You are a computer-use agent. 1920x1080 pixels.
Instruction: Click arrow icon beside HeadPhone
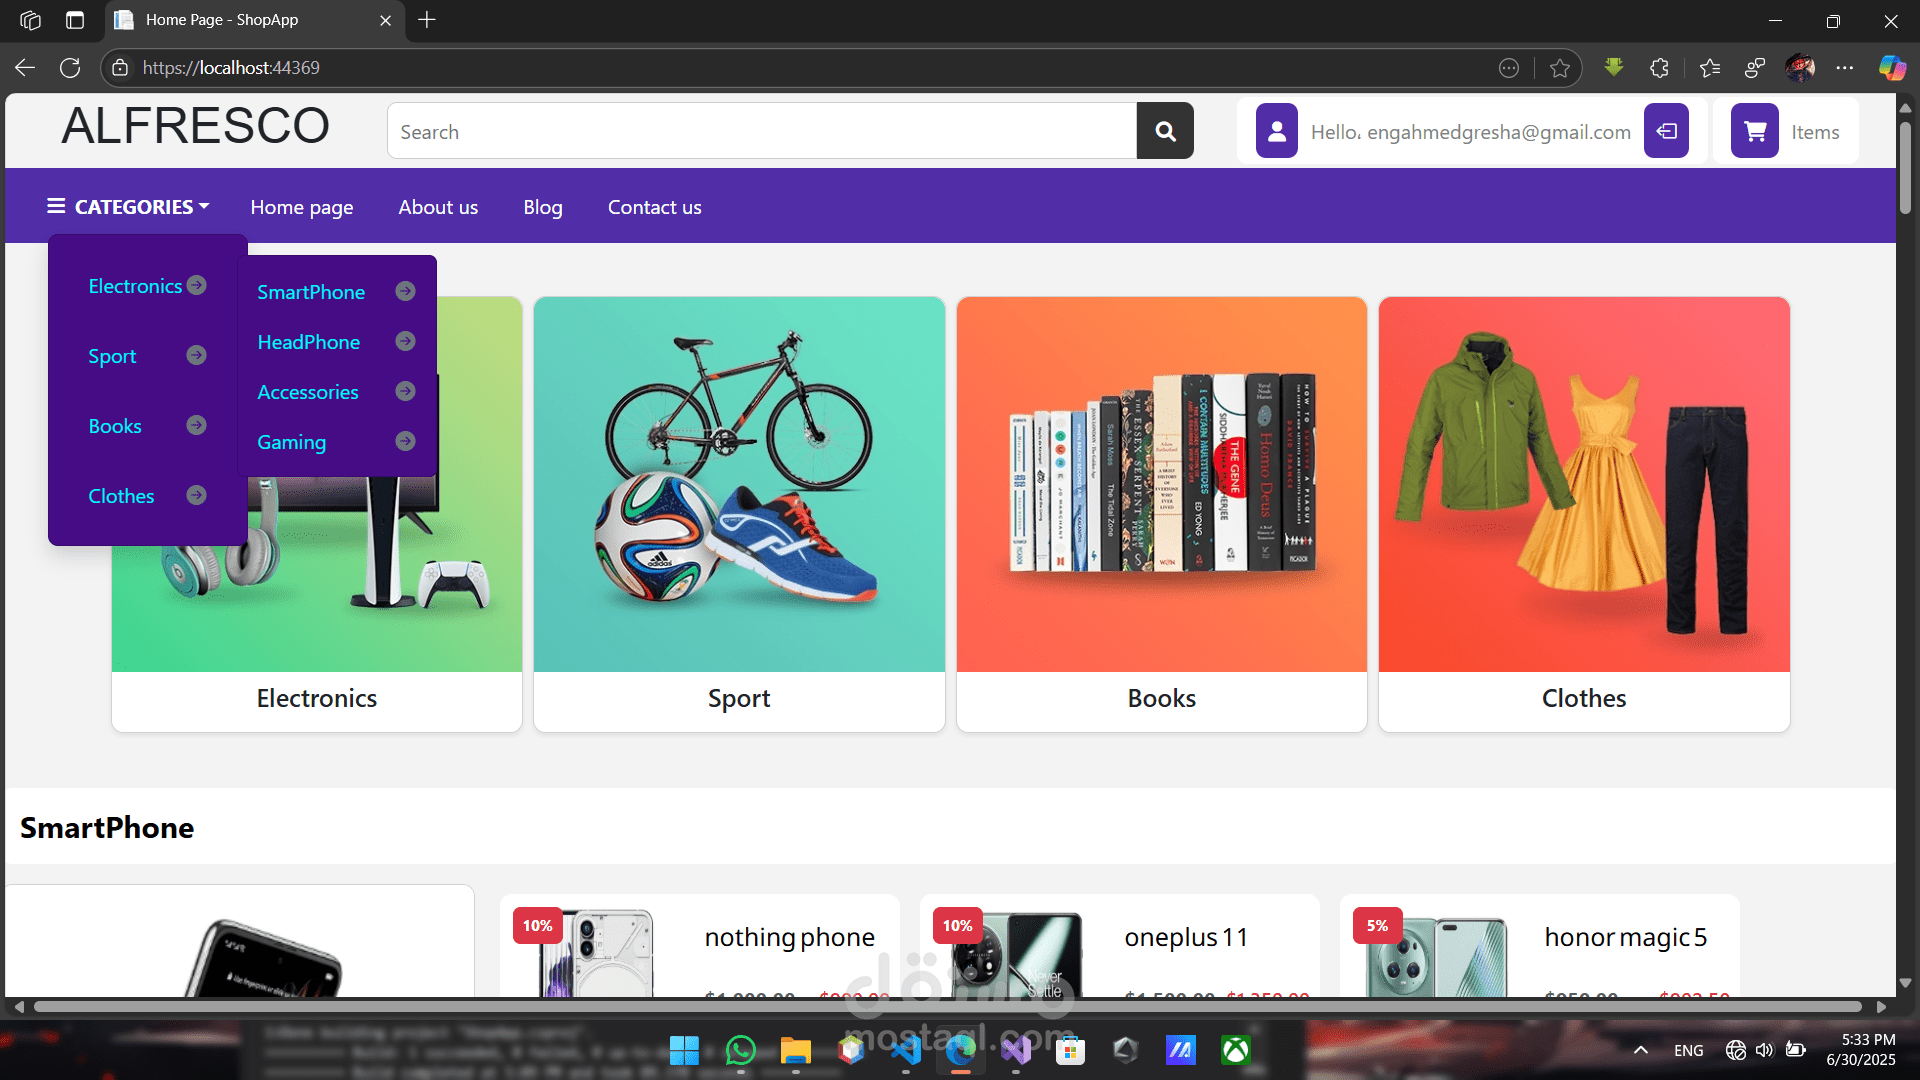(x=405, y=341)
